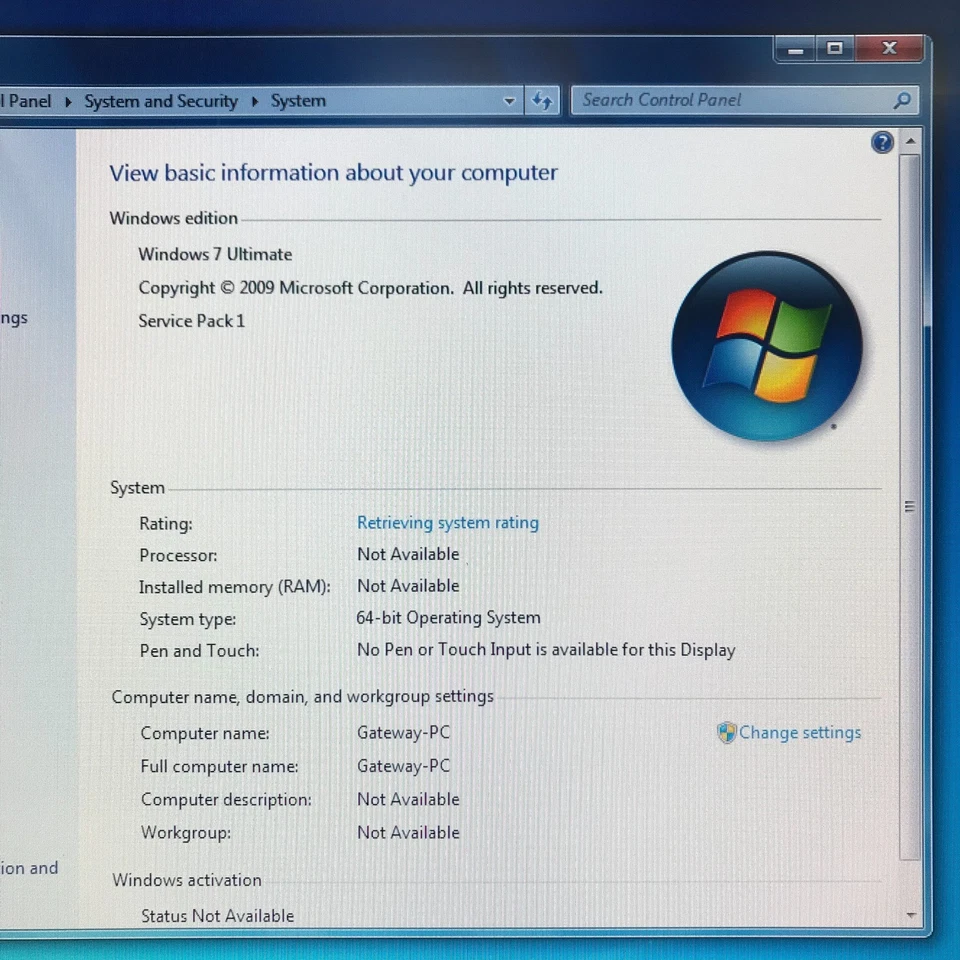Click the minimize window button

(795, 48)
